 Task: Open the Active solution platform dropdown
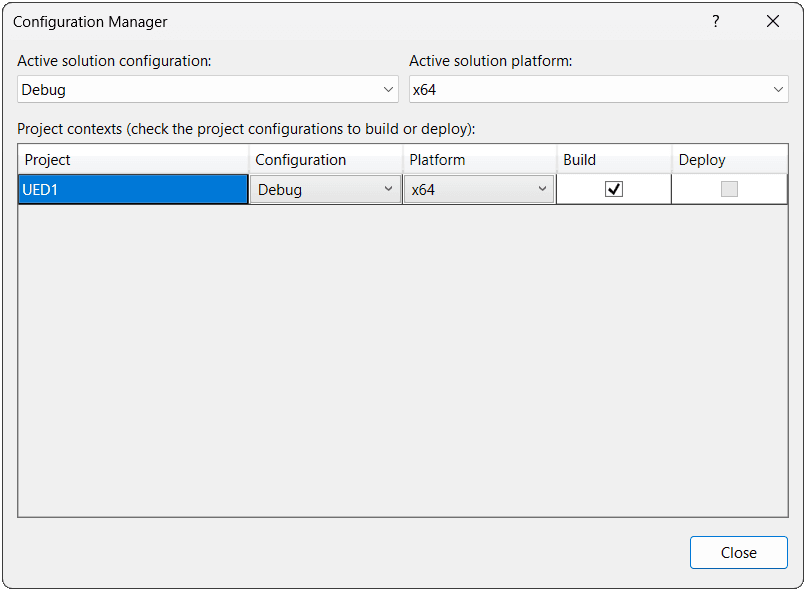pyautogui.click(x=779, y=88)
